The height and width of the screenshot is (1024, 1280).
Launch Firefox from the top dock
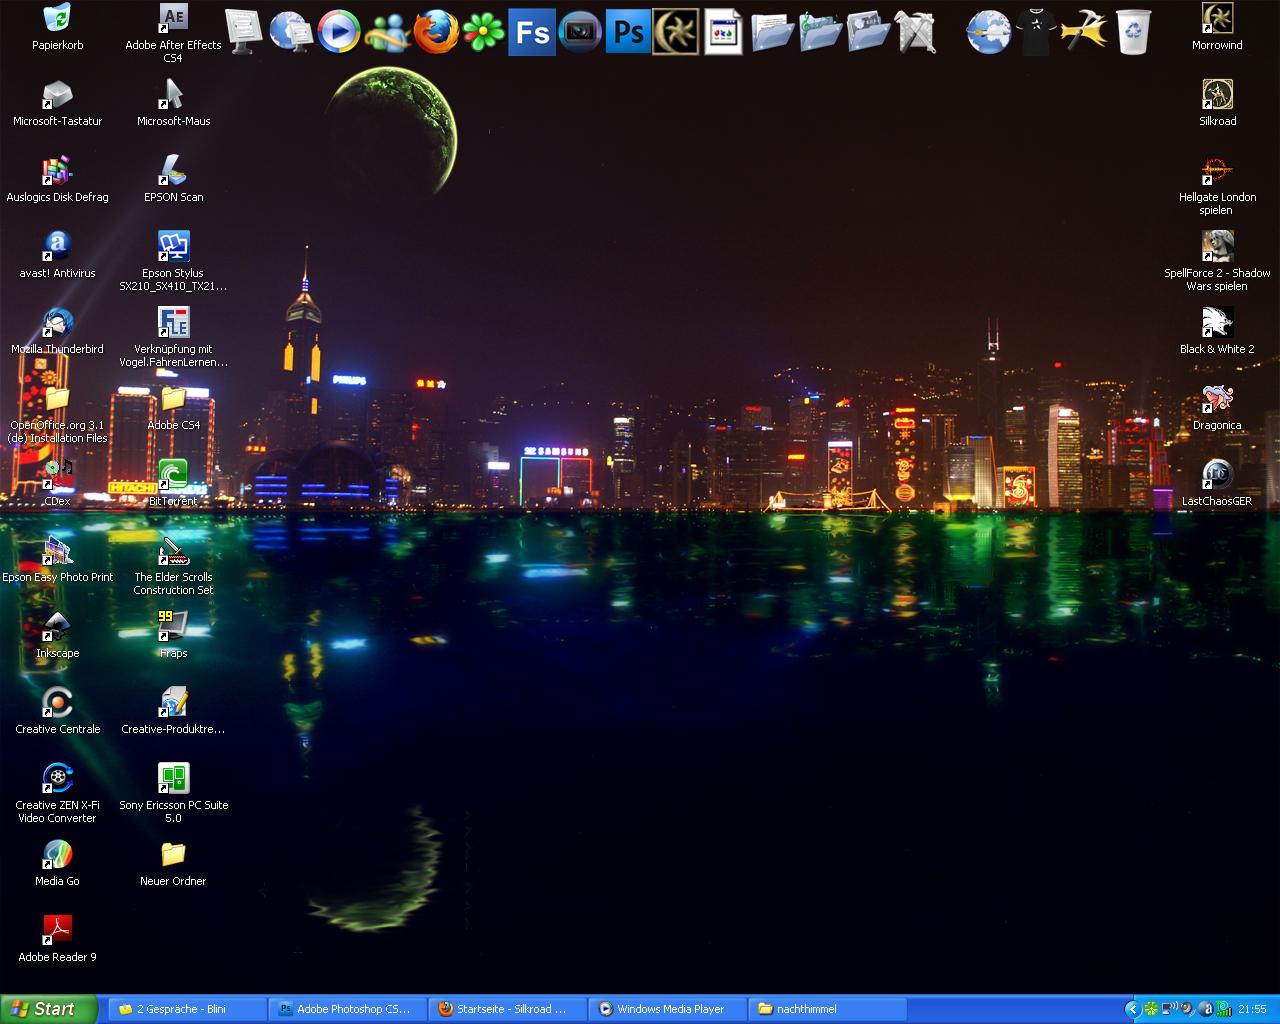click(x=436, y=32)
